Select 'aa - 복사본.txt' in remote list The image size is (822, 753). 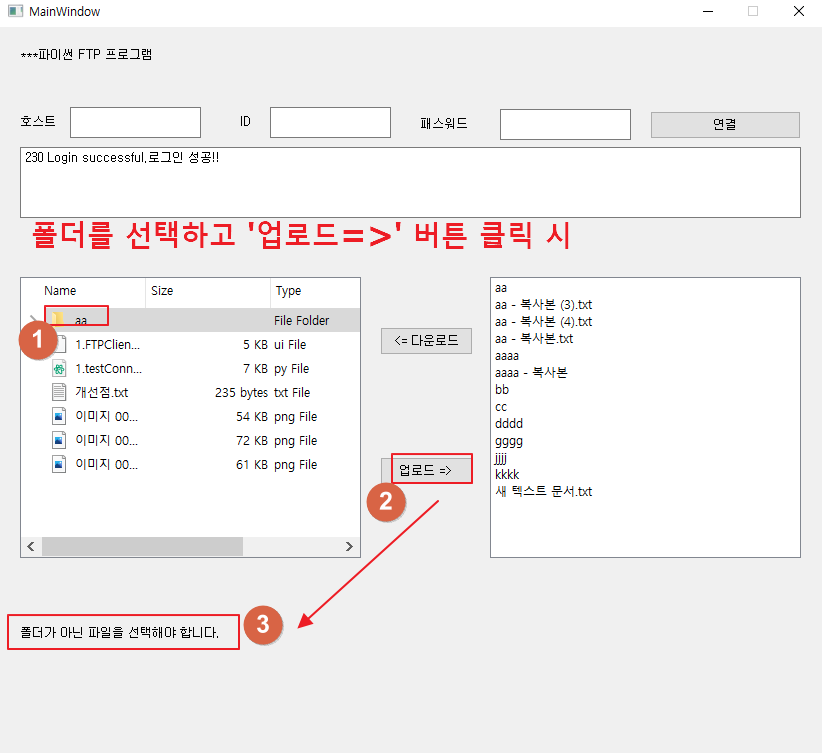coord(534,339)
